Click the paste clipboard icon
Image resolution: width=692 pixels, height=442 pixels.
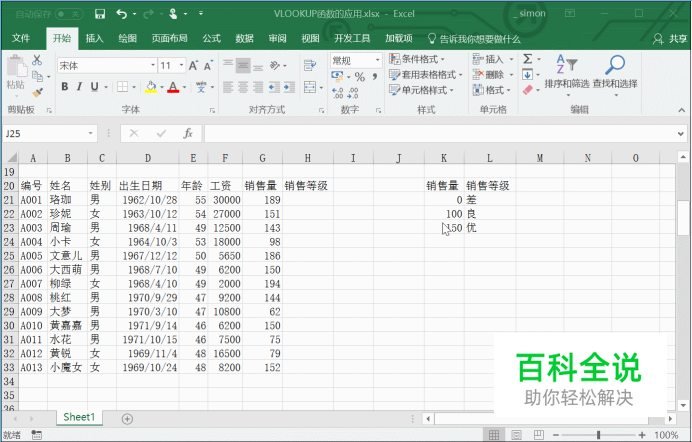tap(16, 66)
